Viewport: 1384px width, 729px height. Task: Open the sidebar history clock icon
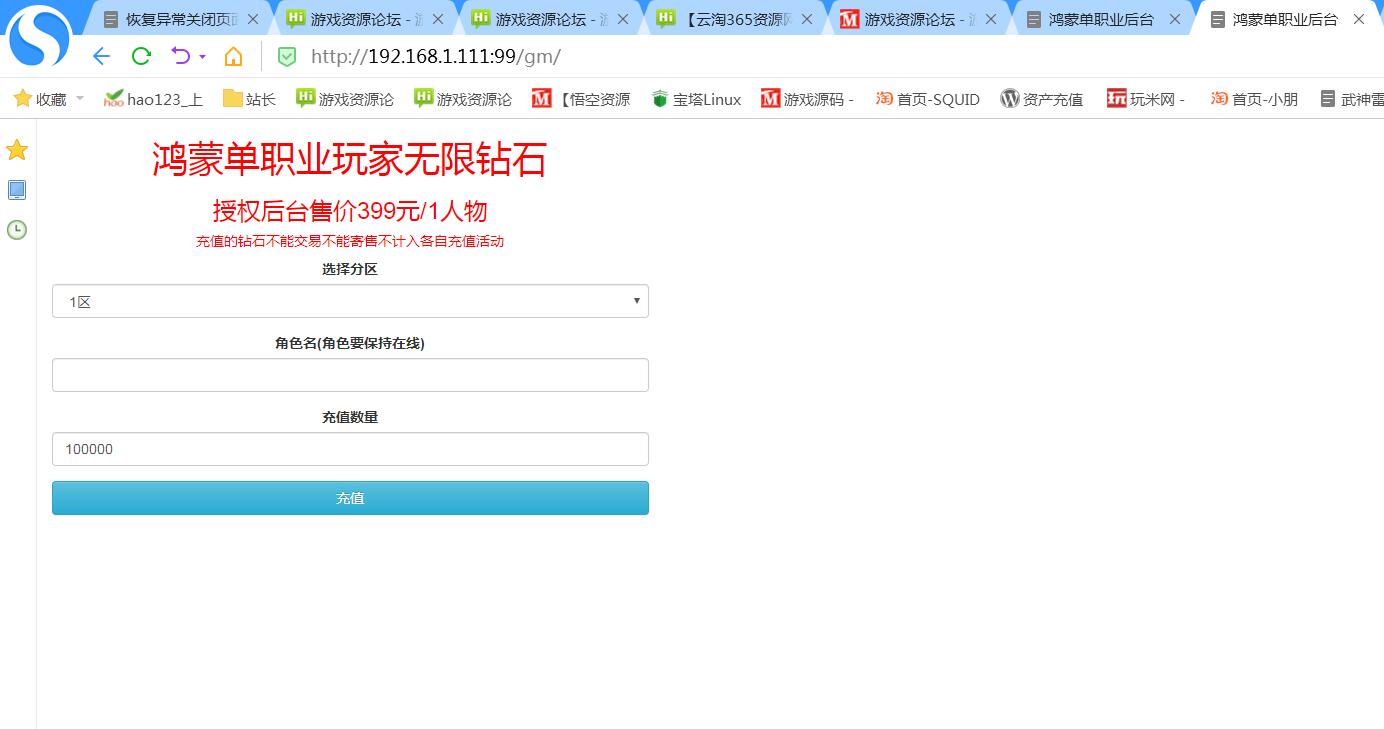pos(17,230)
